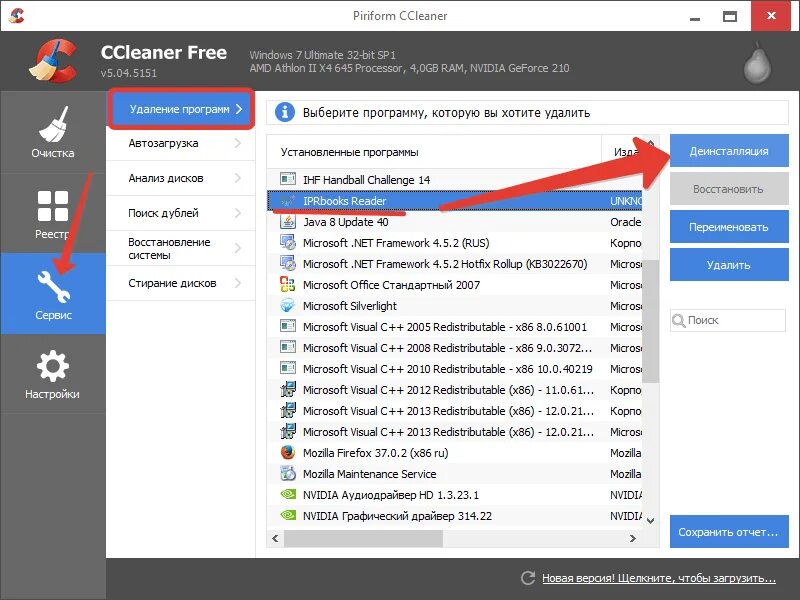
Task: Click the IPRbooks Reader program icon
Action: point(288,201)
